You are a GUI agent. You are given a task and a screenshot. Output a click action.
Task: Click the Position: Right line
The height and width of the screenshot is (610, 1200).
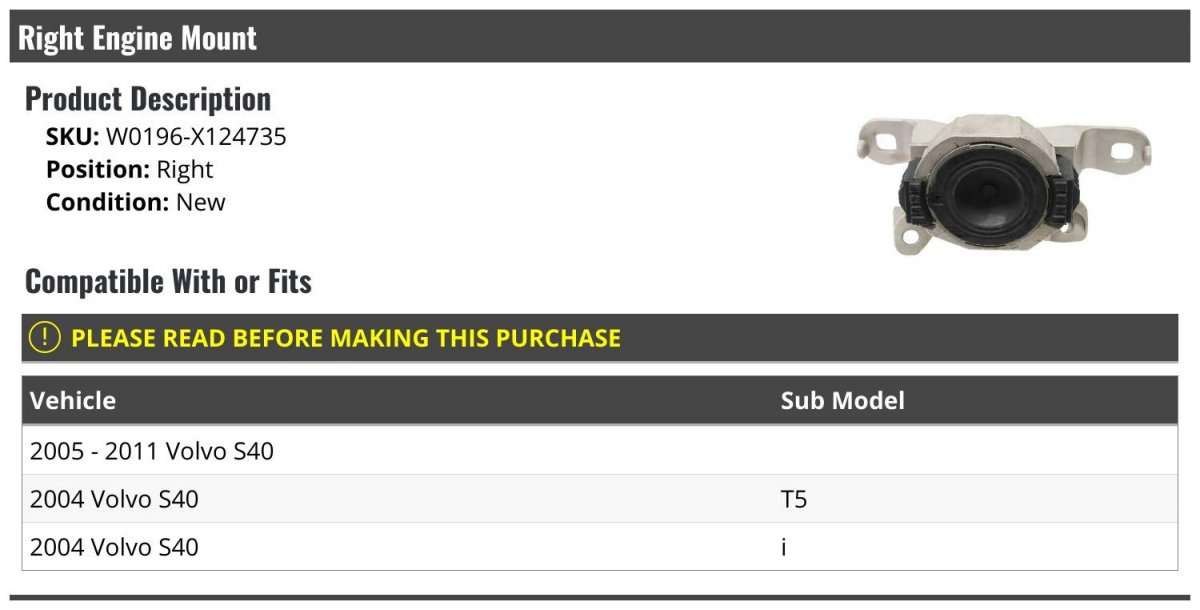[130, 170]
